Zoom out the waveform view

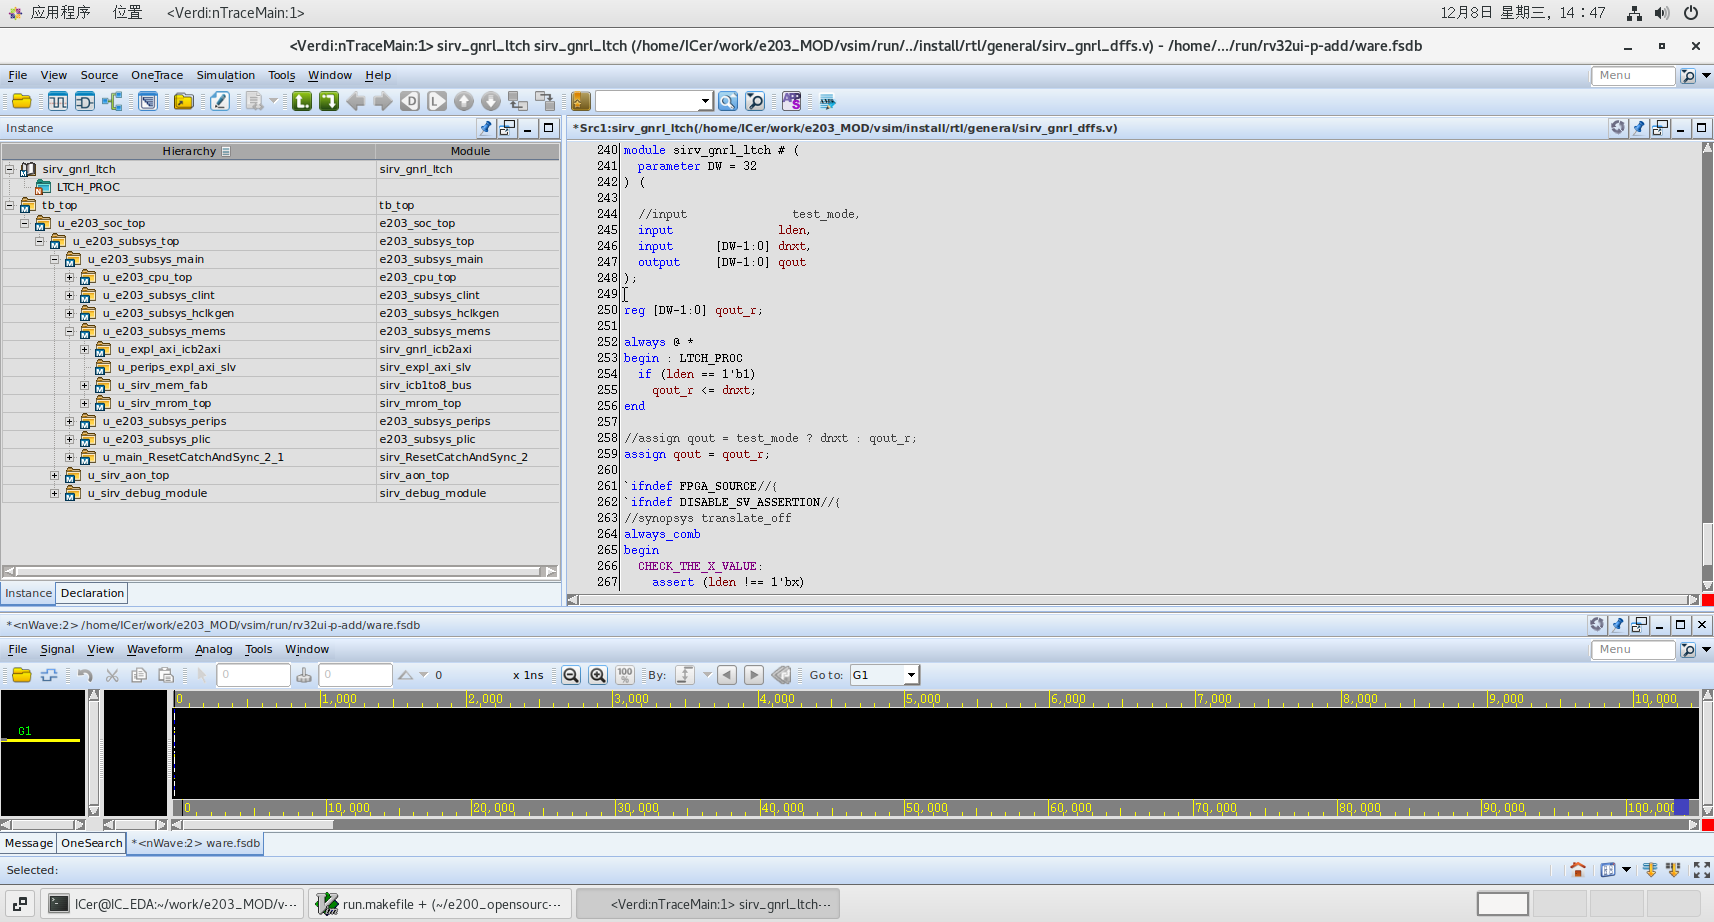point(571,675)
